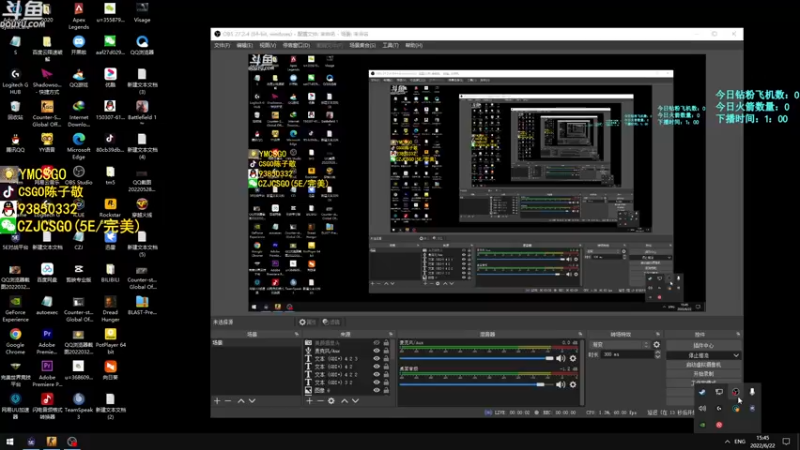Screen dimensions: 800x450
Task: Click the 停止推流 stop streaming button
Action: pyautogui.click(x=699, y=355)
